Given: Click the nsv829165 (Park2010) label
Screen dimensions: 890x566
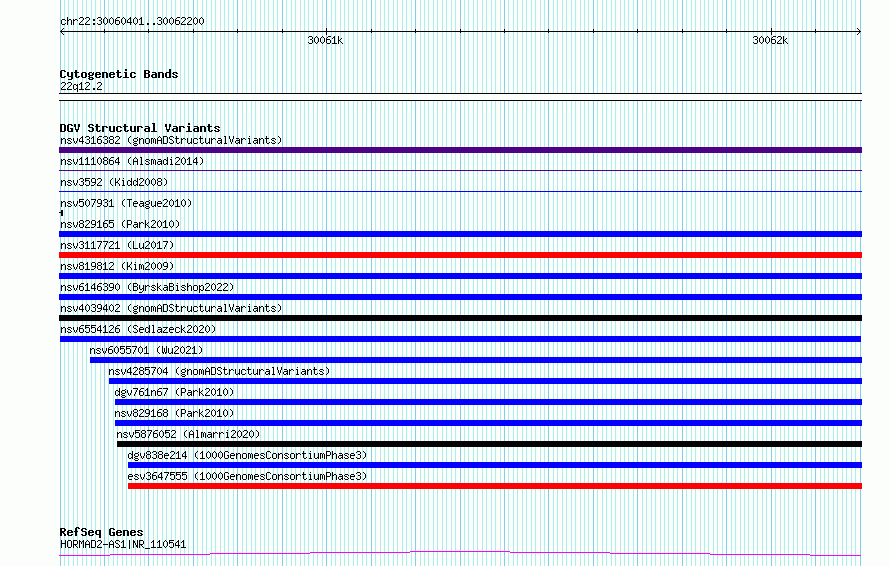Looking at the screenshot, I should click(x=120, y=224).
